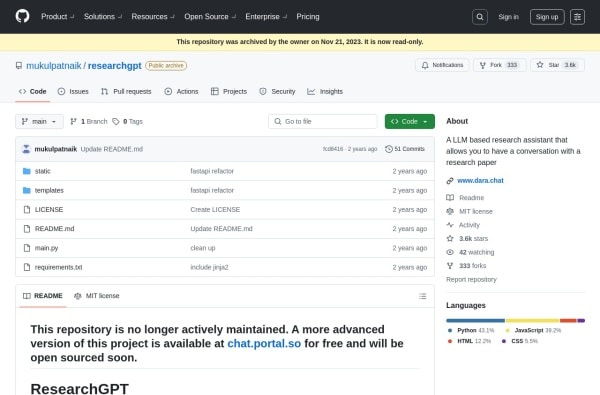This screenshot has width=600, height=395.
Task: Open JavaScript 39.2% language entry
Action: point(533,330)
